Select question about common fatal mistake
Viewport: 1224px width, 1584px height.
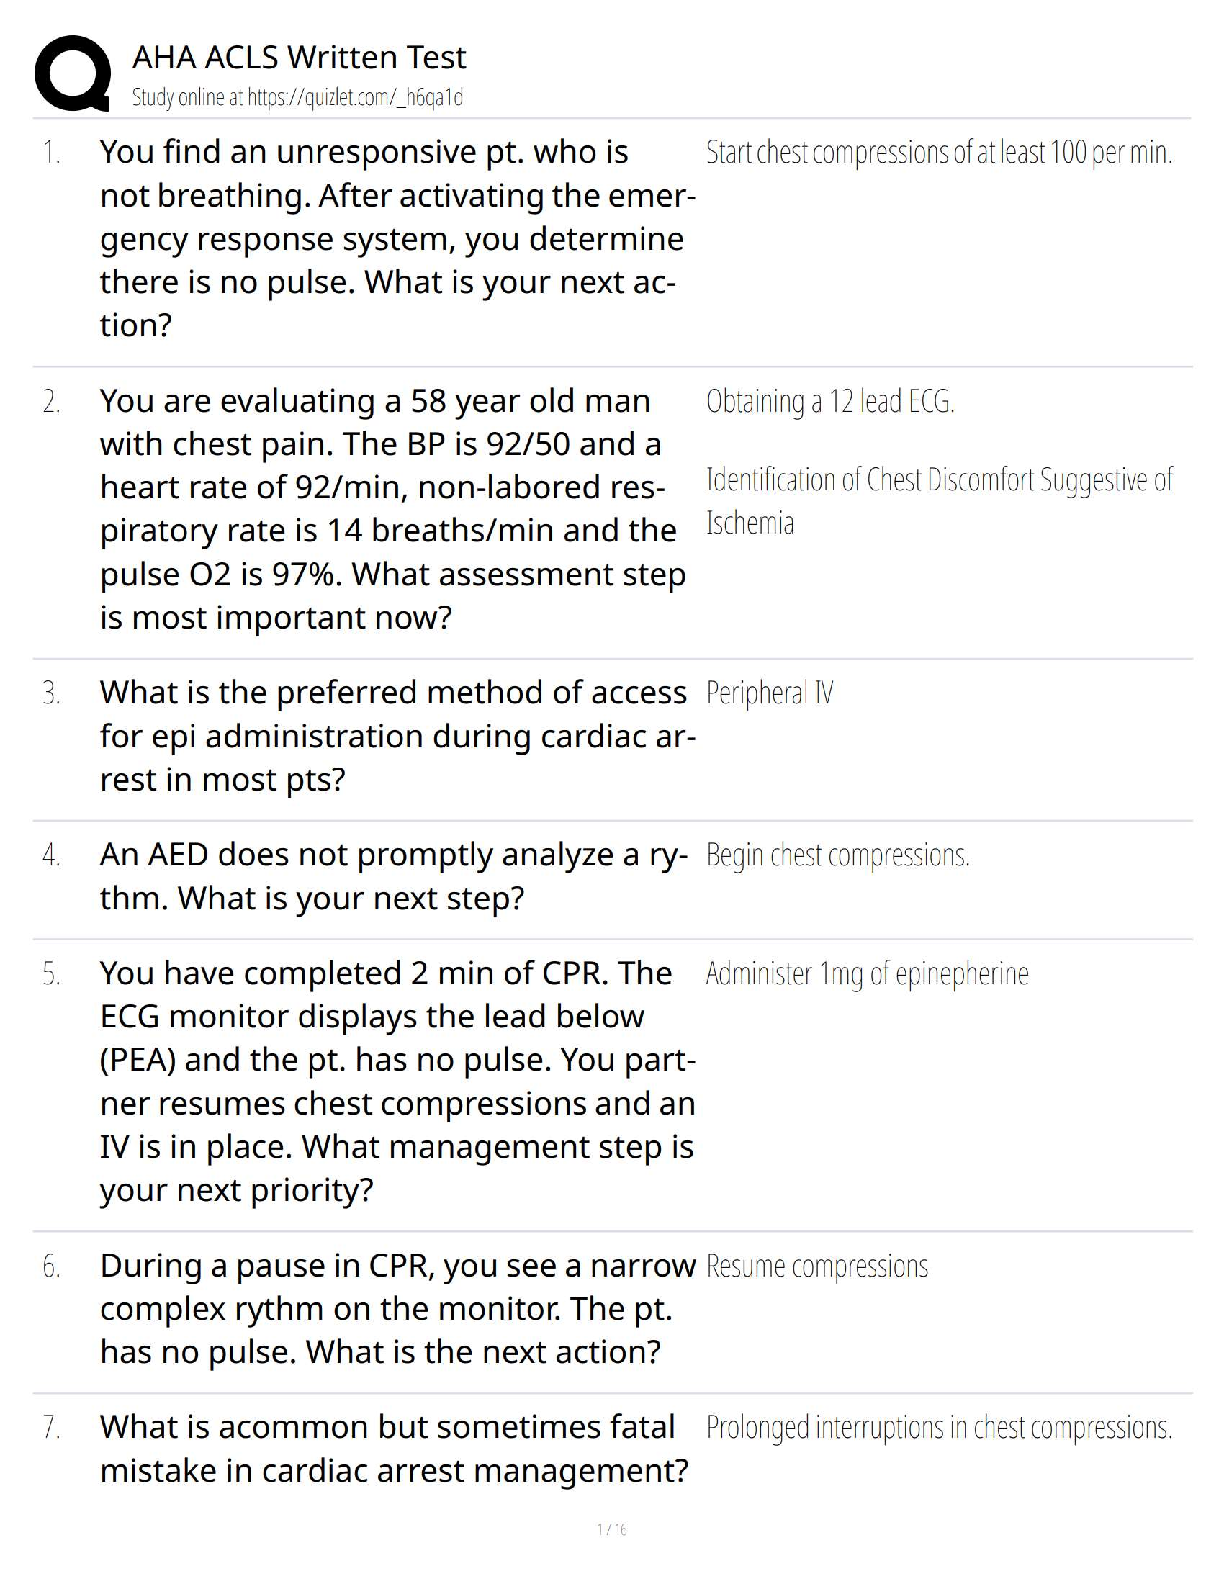[x=393, y=1448]
